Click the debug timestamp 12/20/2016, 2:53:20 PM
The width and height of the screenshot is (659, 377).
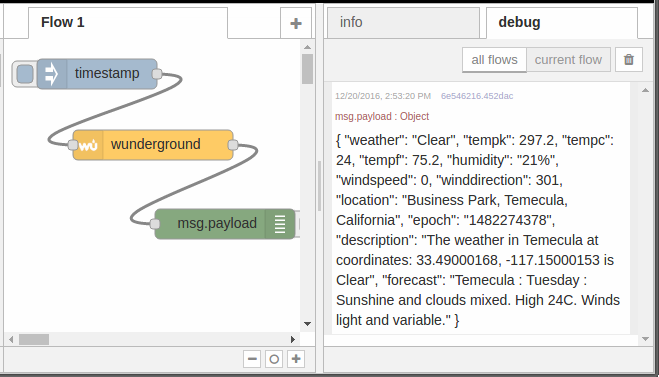383,96
